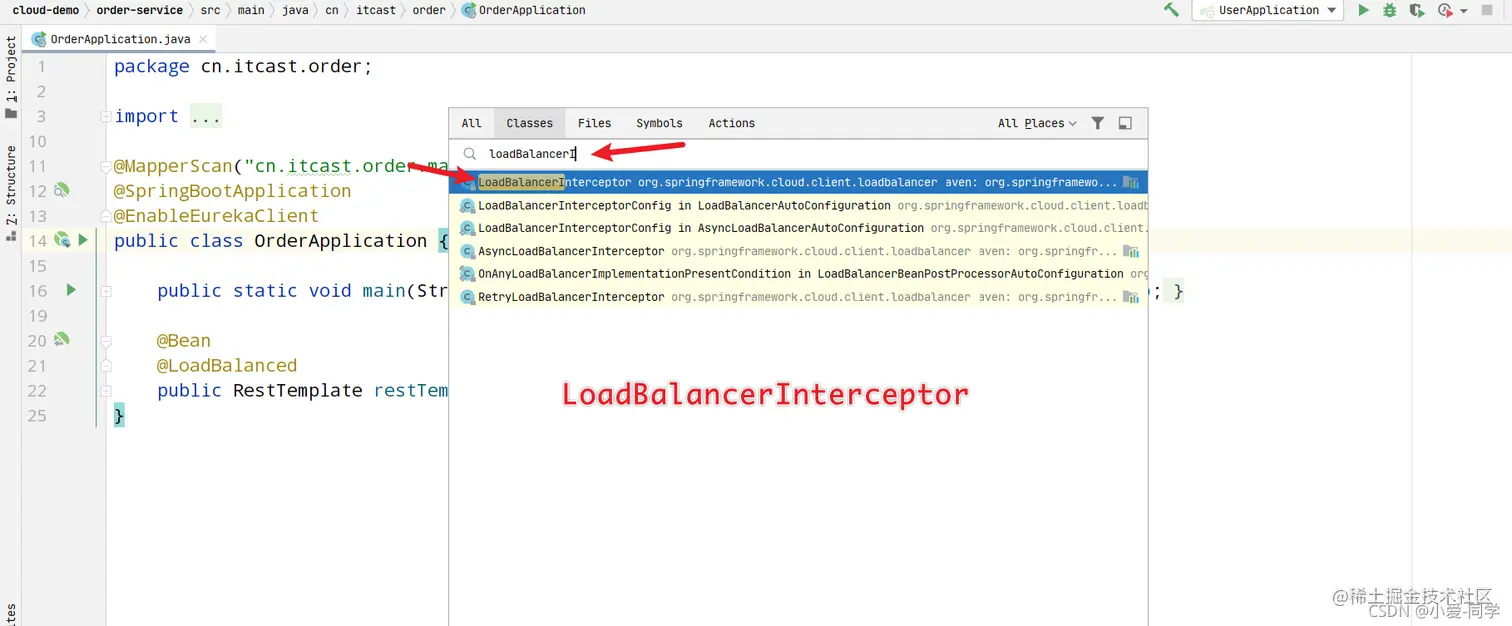
Task: Click class icon beside RetryLoadBalancerInterceptor
Action: (x=466, y=297)
